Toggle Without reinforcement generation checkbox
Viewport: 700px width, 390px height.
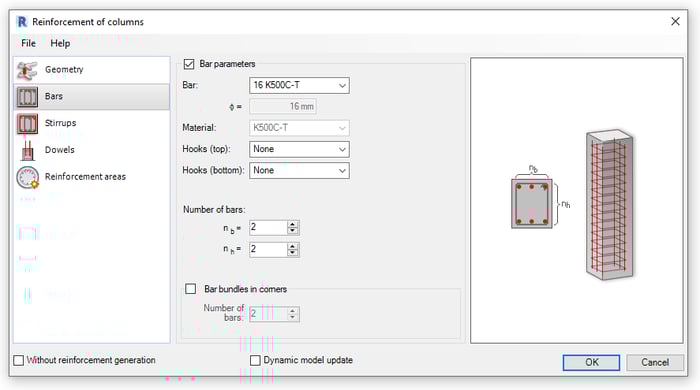19,361
